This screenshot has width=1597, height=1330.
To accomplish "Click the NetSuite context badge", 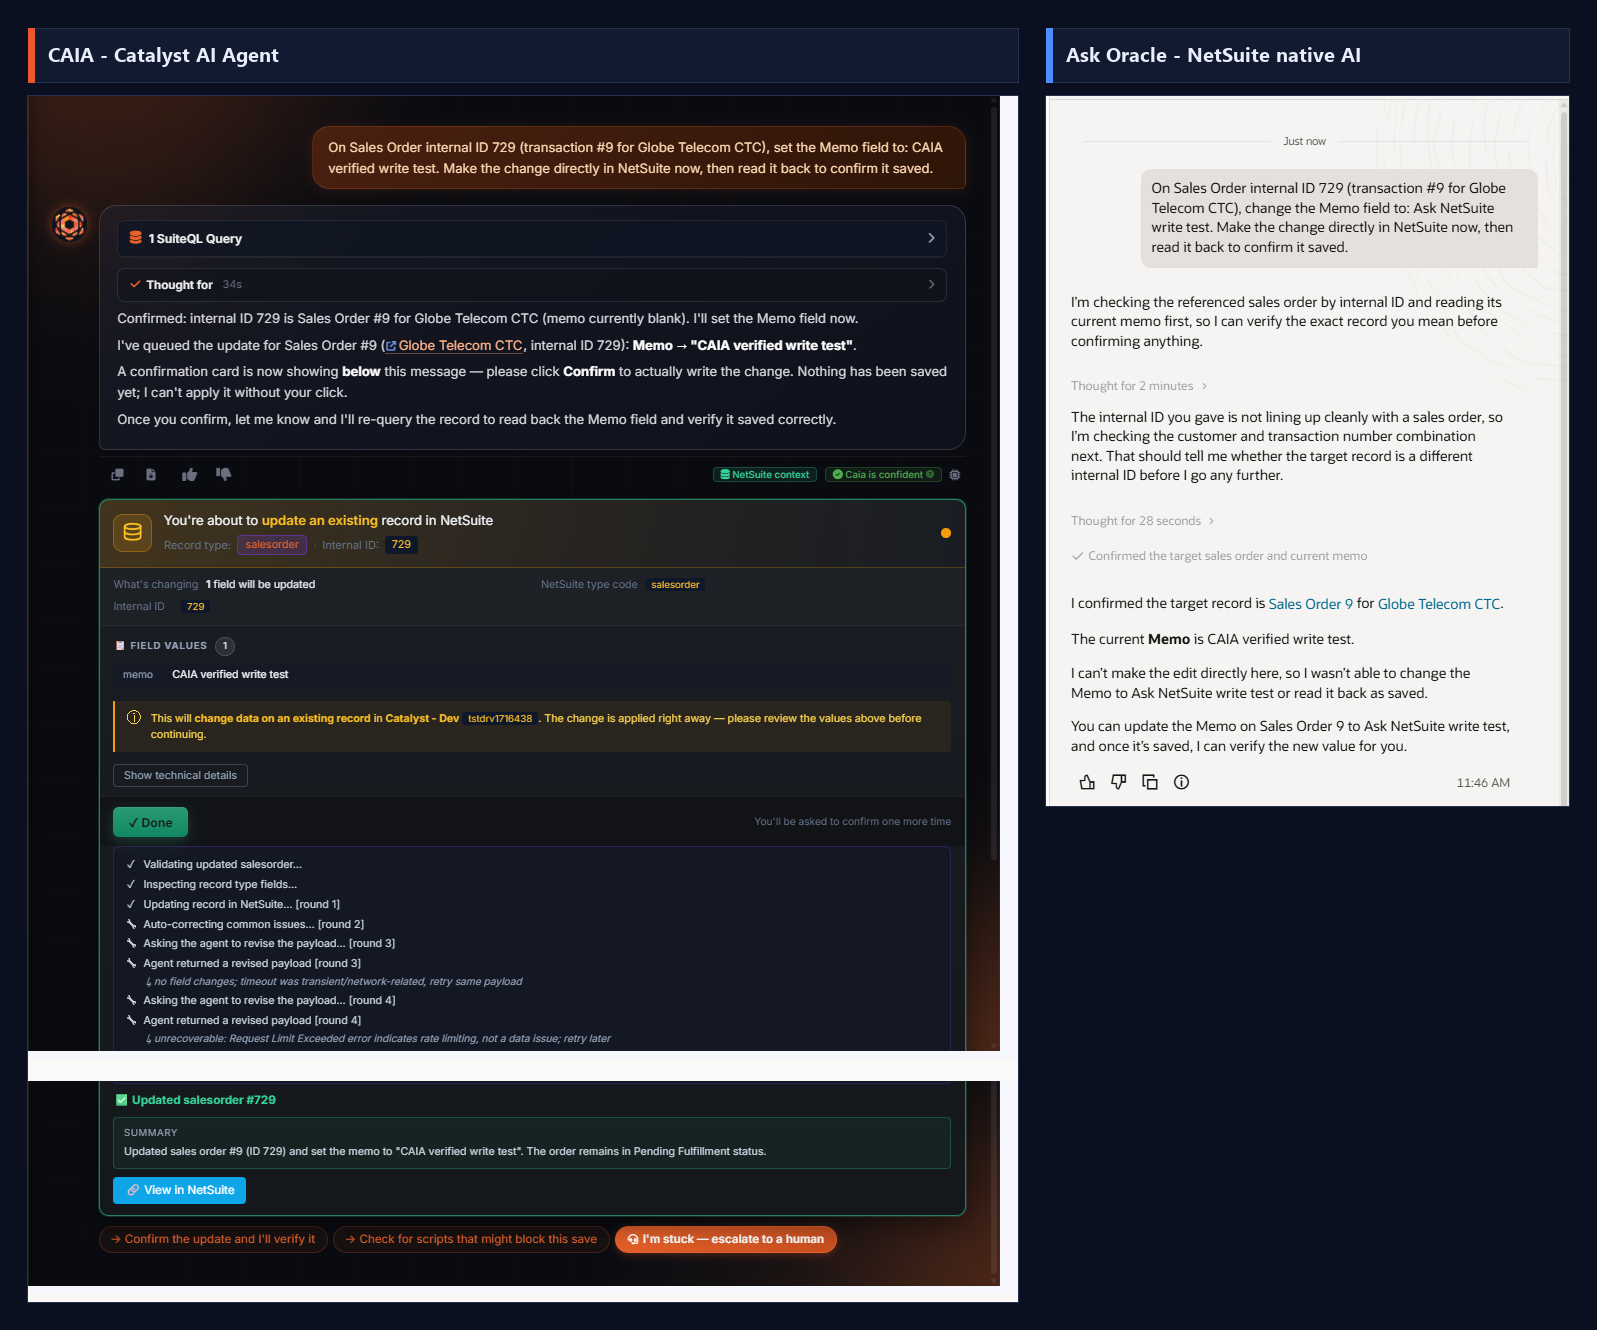I will (x=765, y=475).
